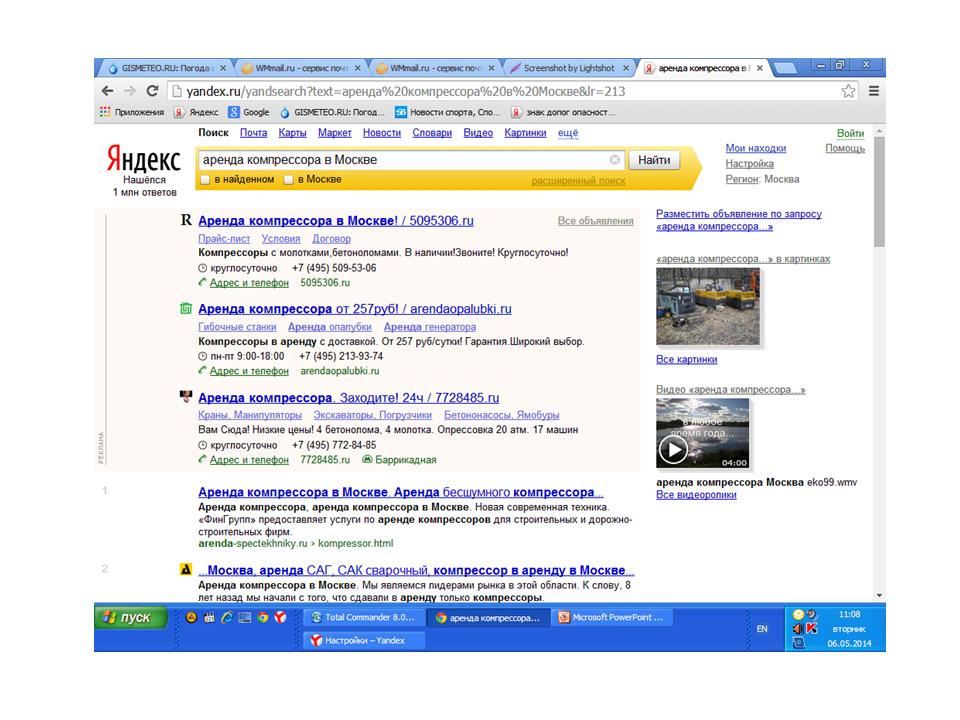
Task: Open the Аренда компрессора от 257руб result
Action: (354, 309)
